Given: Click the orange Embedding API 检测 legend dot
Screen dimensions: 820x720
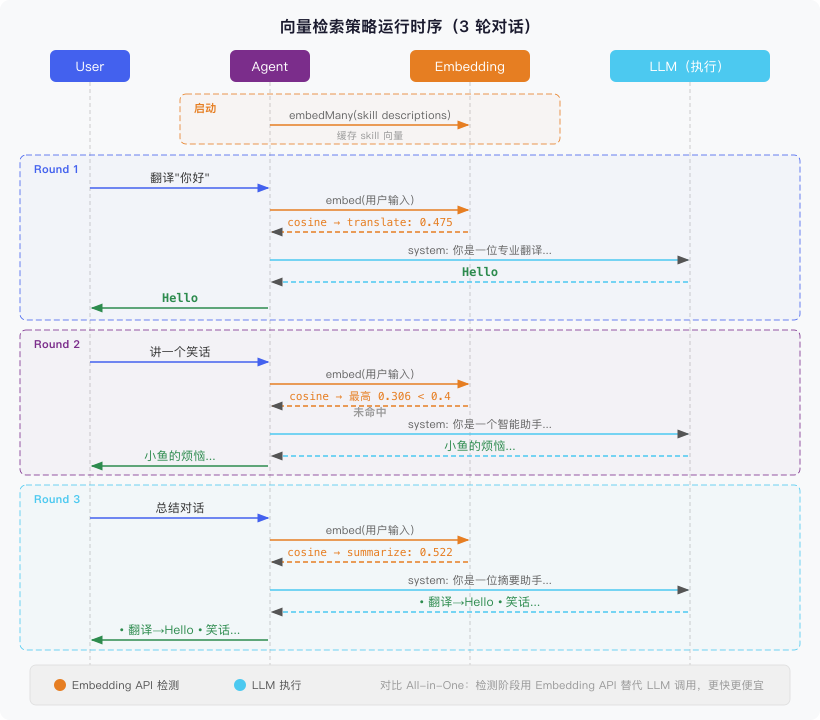Looking at the screenshot, I should [60, 686].
